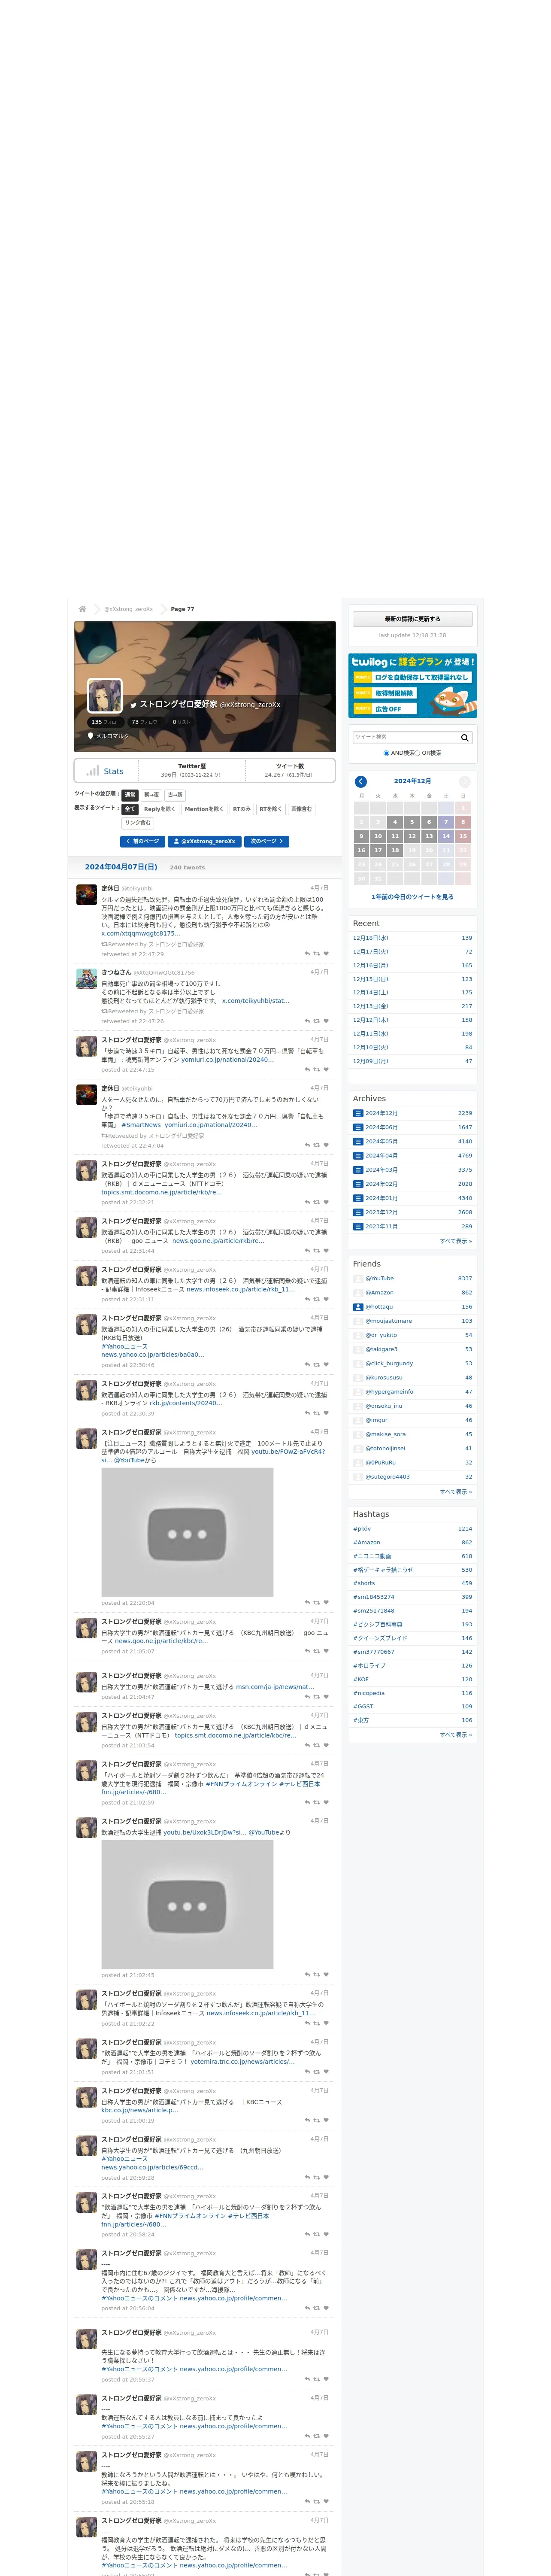Open the 2024年01月 archive
Image resolution: width=551 pixels, height=2576 pixels.
click(381, 1198)
